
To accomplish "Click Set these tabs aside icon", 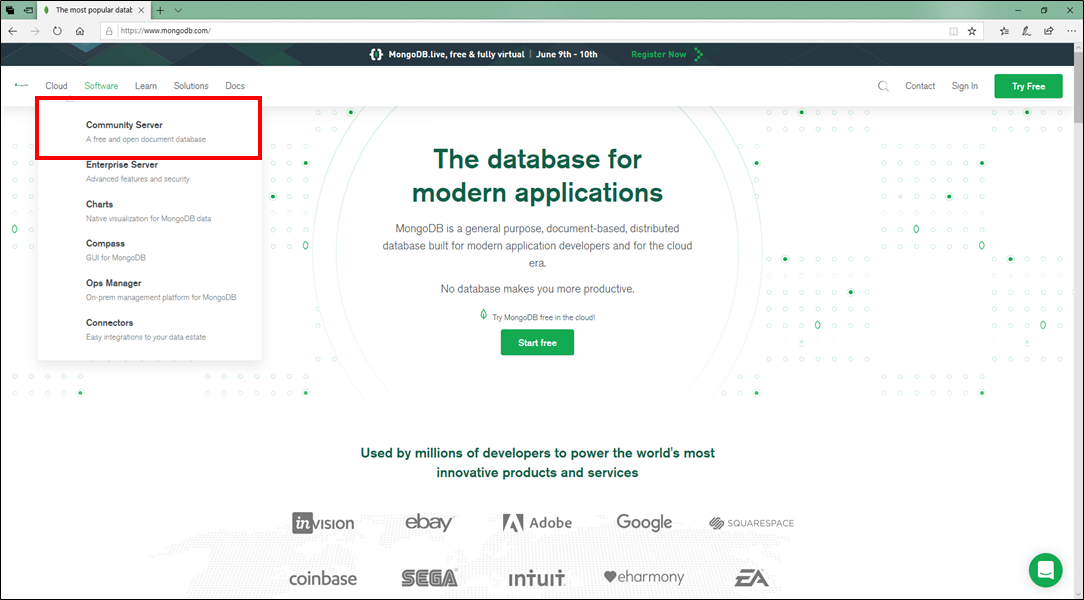I will (29, 10).
